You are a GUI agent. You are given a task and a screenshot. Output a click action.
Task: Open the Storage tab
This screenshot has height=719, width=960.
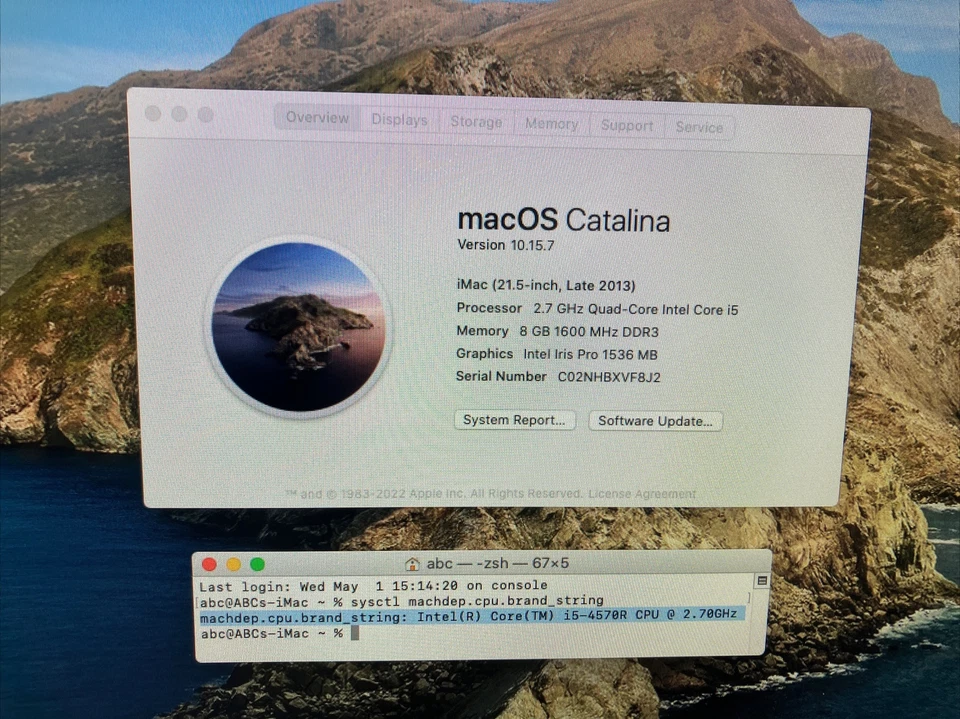(476, 122)
